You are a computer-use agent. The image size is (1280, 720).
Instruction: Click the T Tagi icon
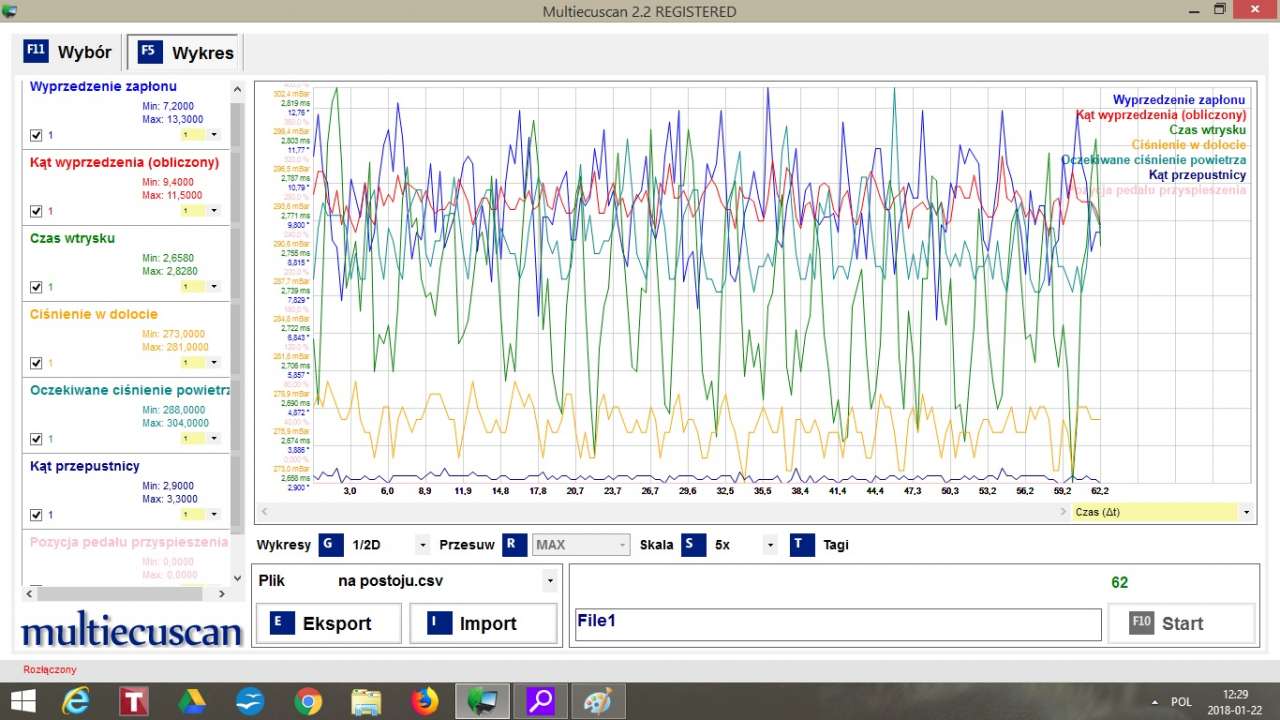[x=802, y=545]
